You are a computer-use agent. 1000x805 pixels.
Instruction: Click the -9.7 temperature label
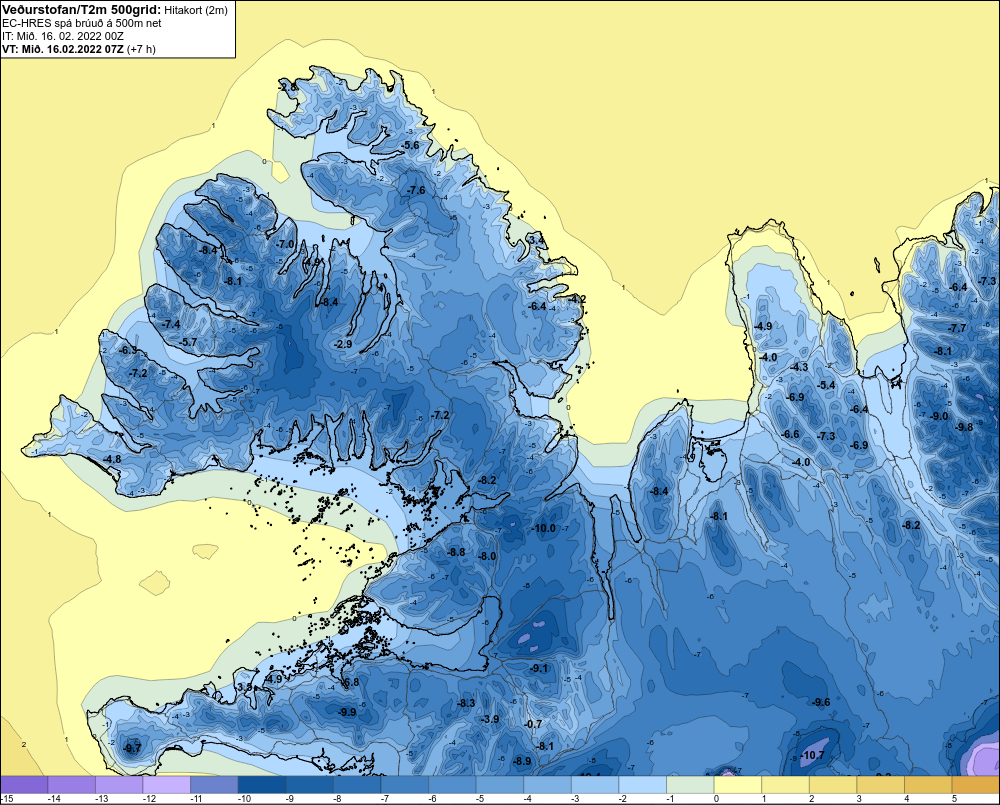coord(132,748)
